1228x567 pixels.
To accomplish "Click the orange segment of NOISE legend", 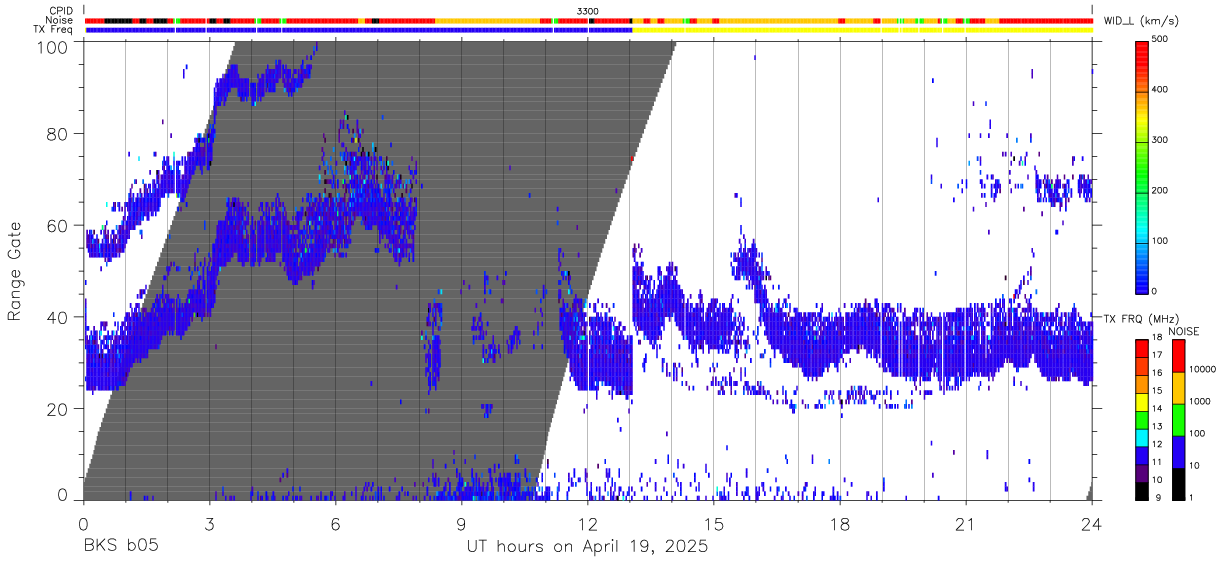I will pyautogui.click(x=1178, y=388).
